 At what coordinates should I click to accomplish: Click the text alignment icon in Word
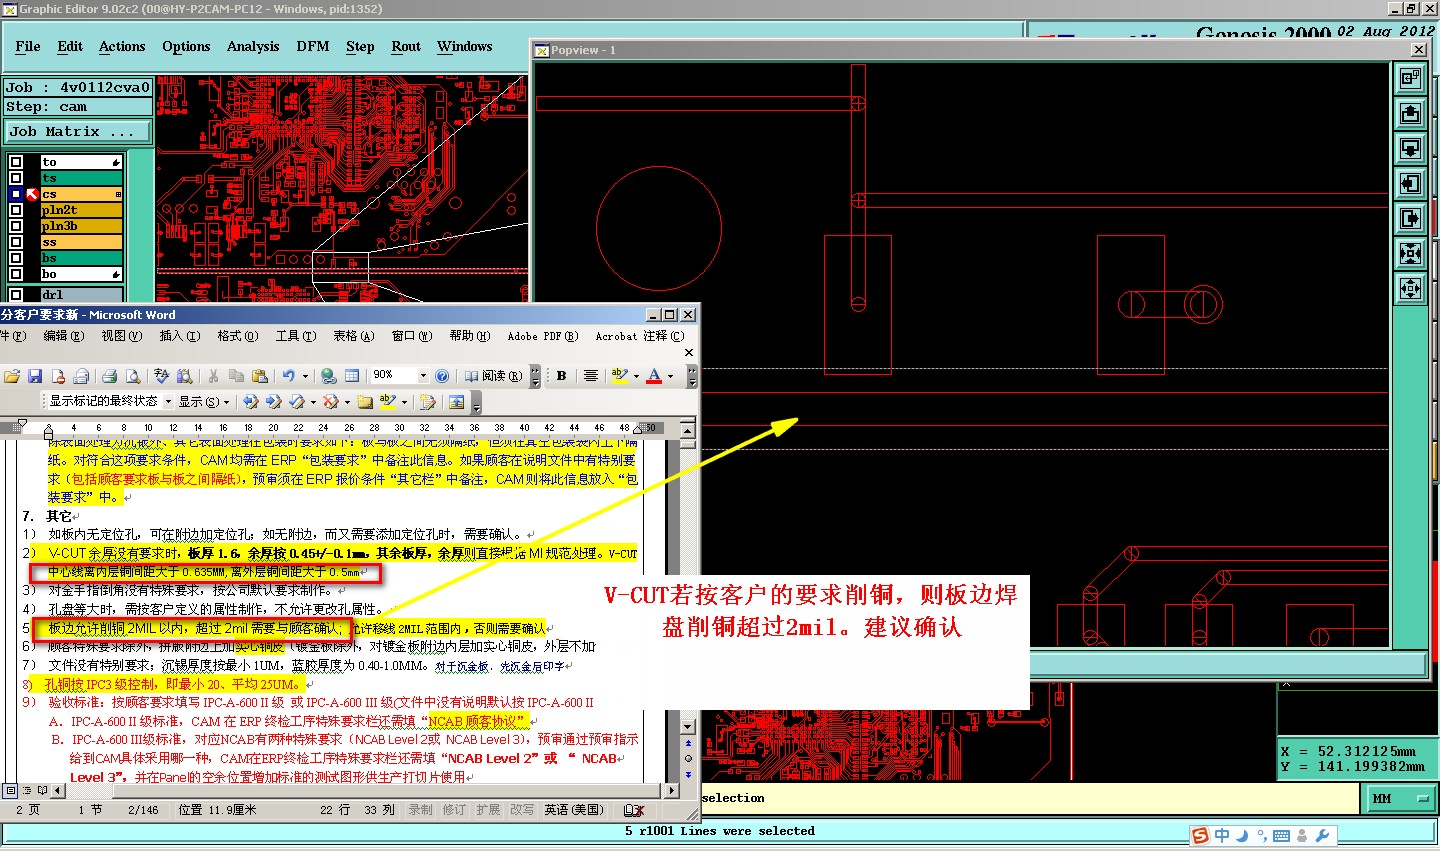591,376
